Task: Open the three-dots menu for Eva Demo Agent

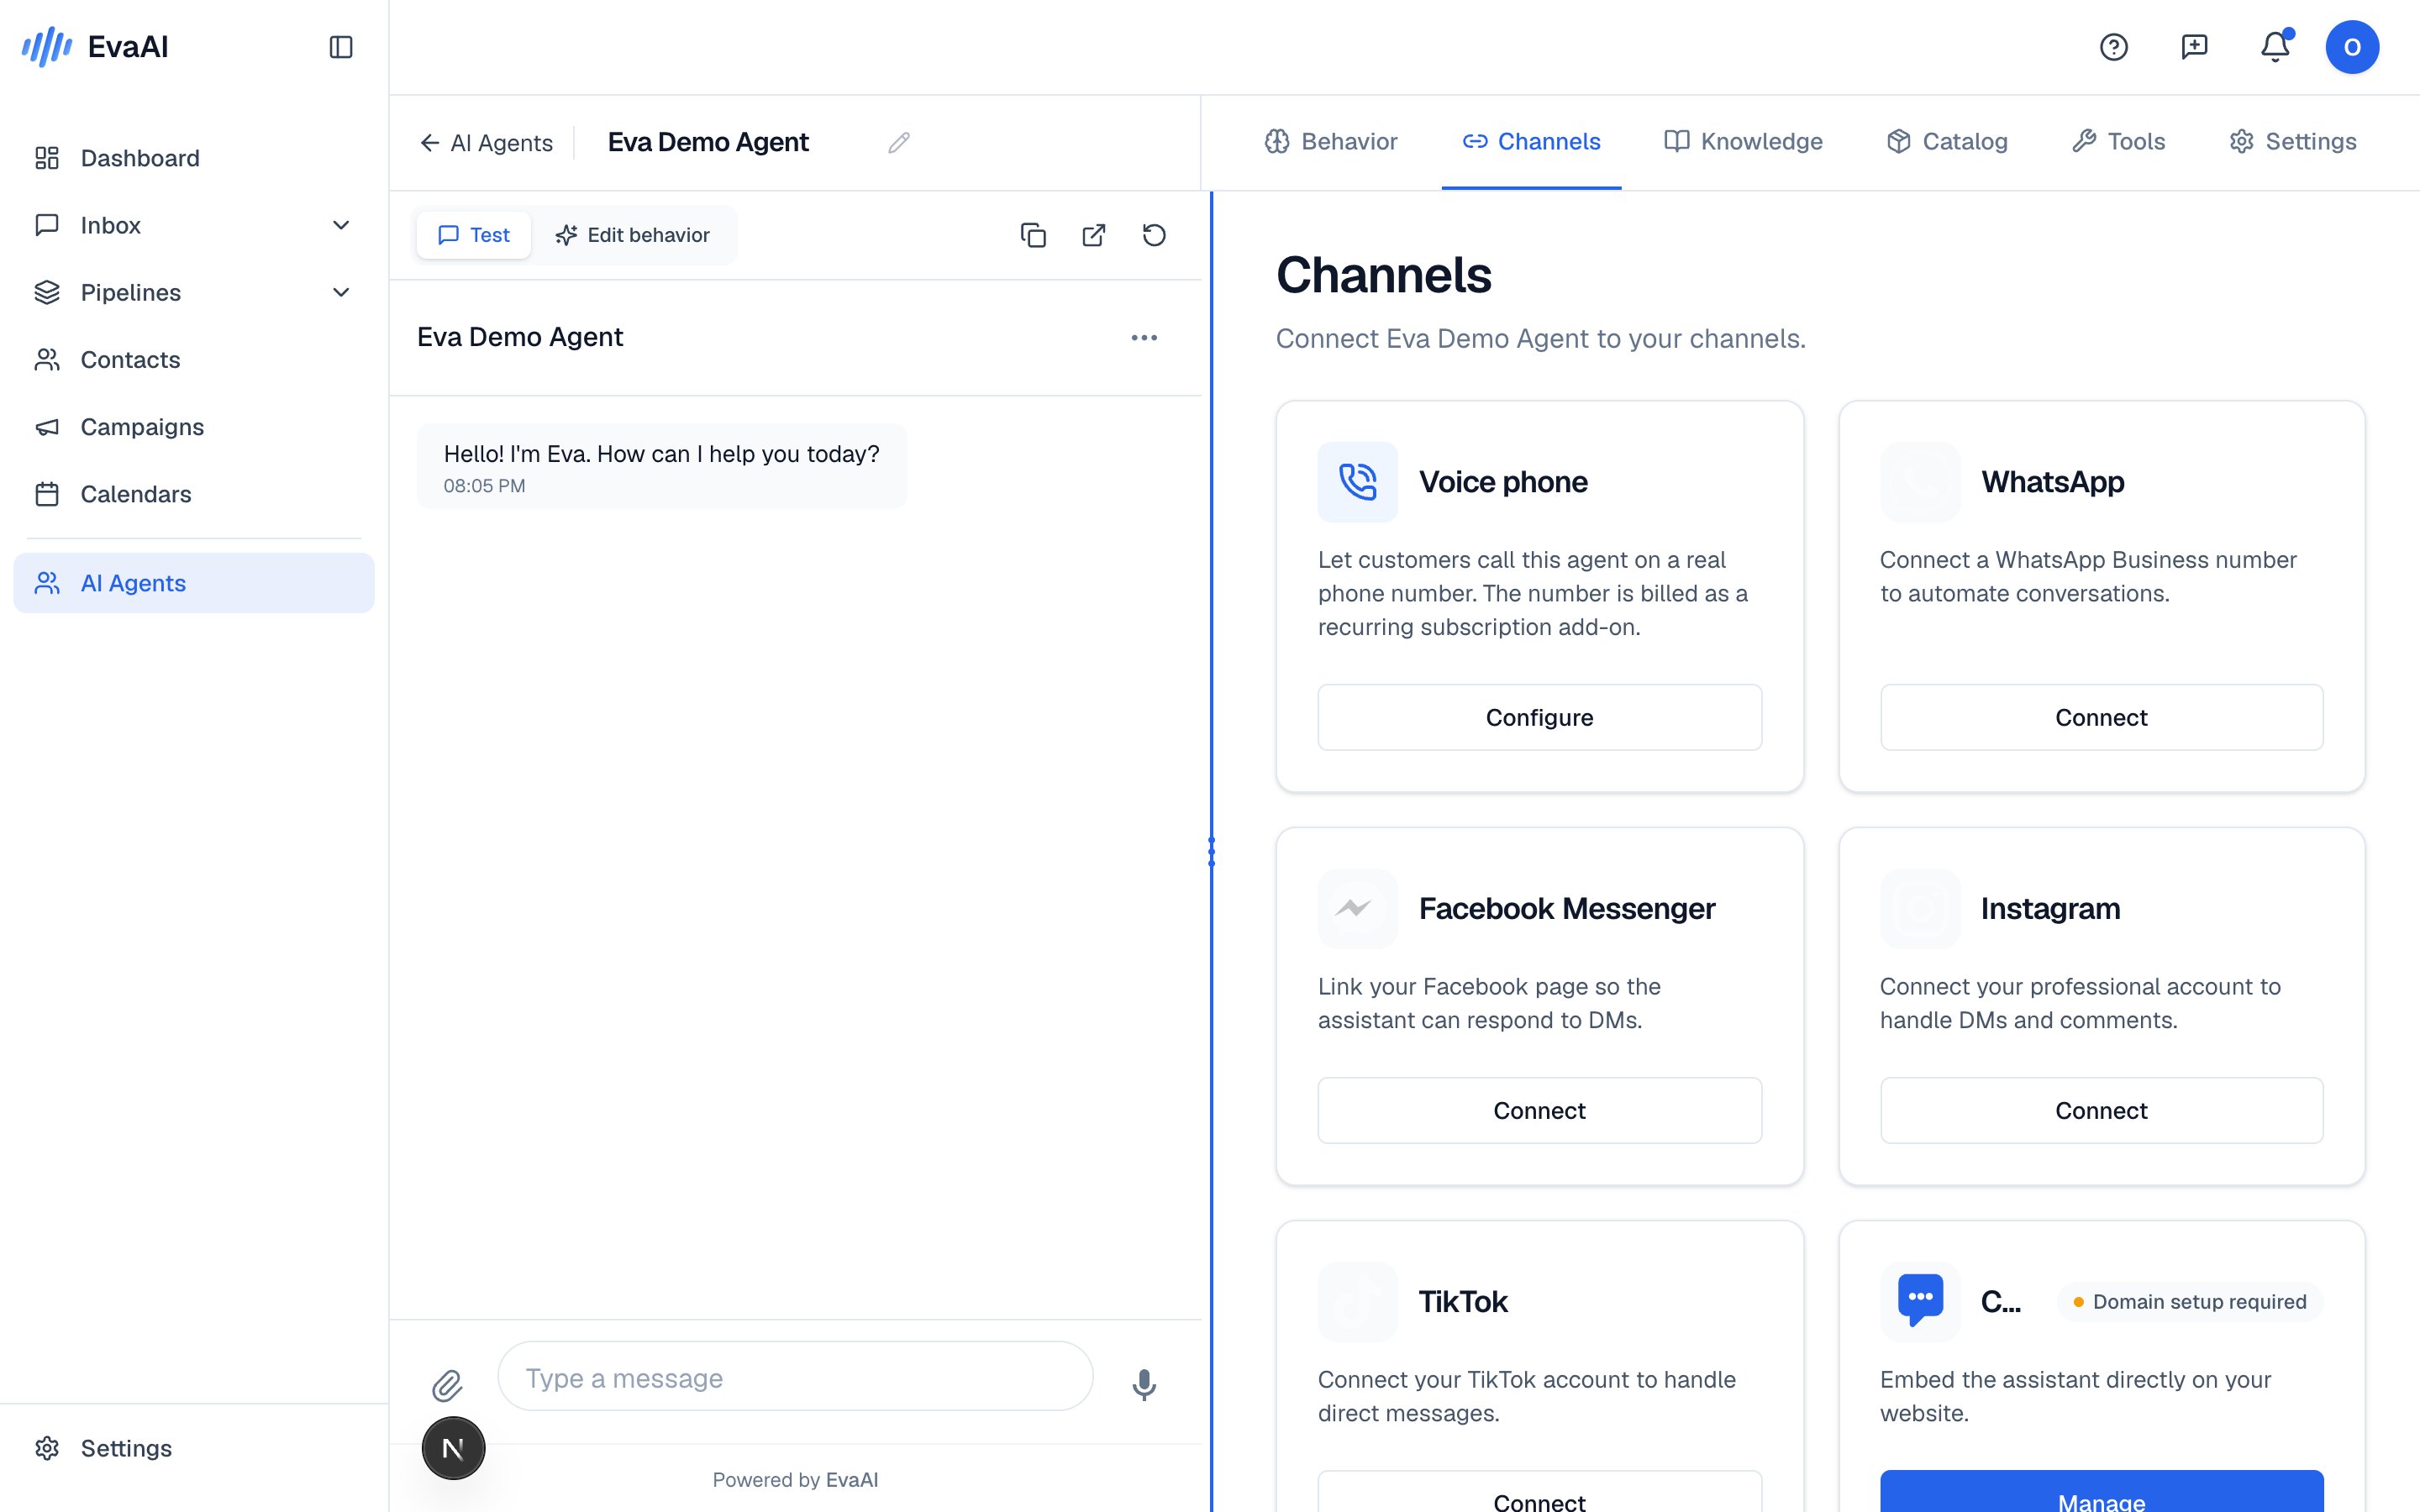Action: click(1144, 338)
